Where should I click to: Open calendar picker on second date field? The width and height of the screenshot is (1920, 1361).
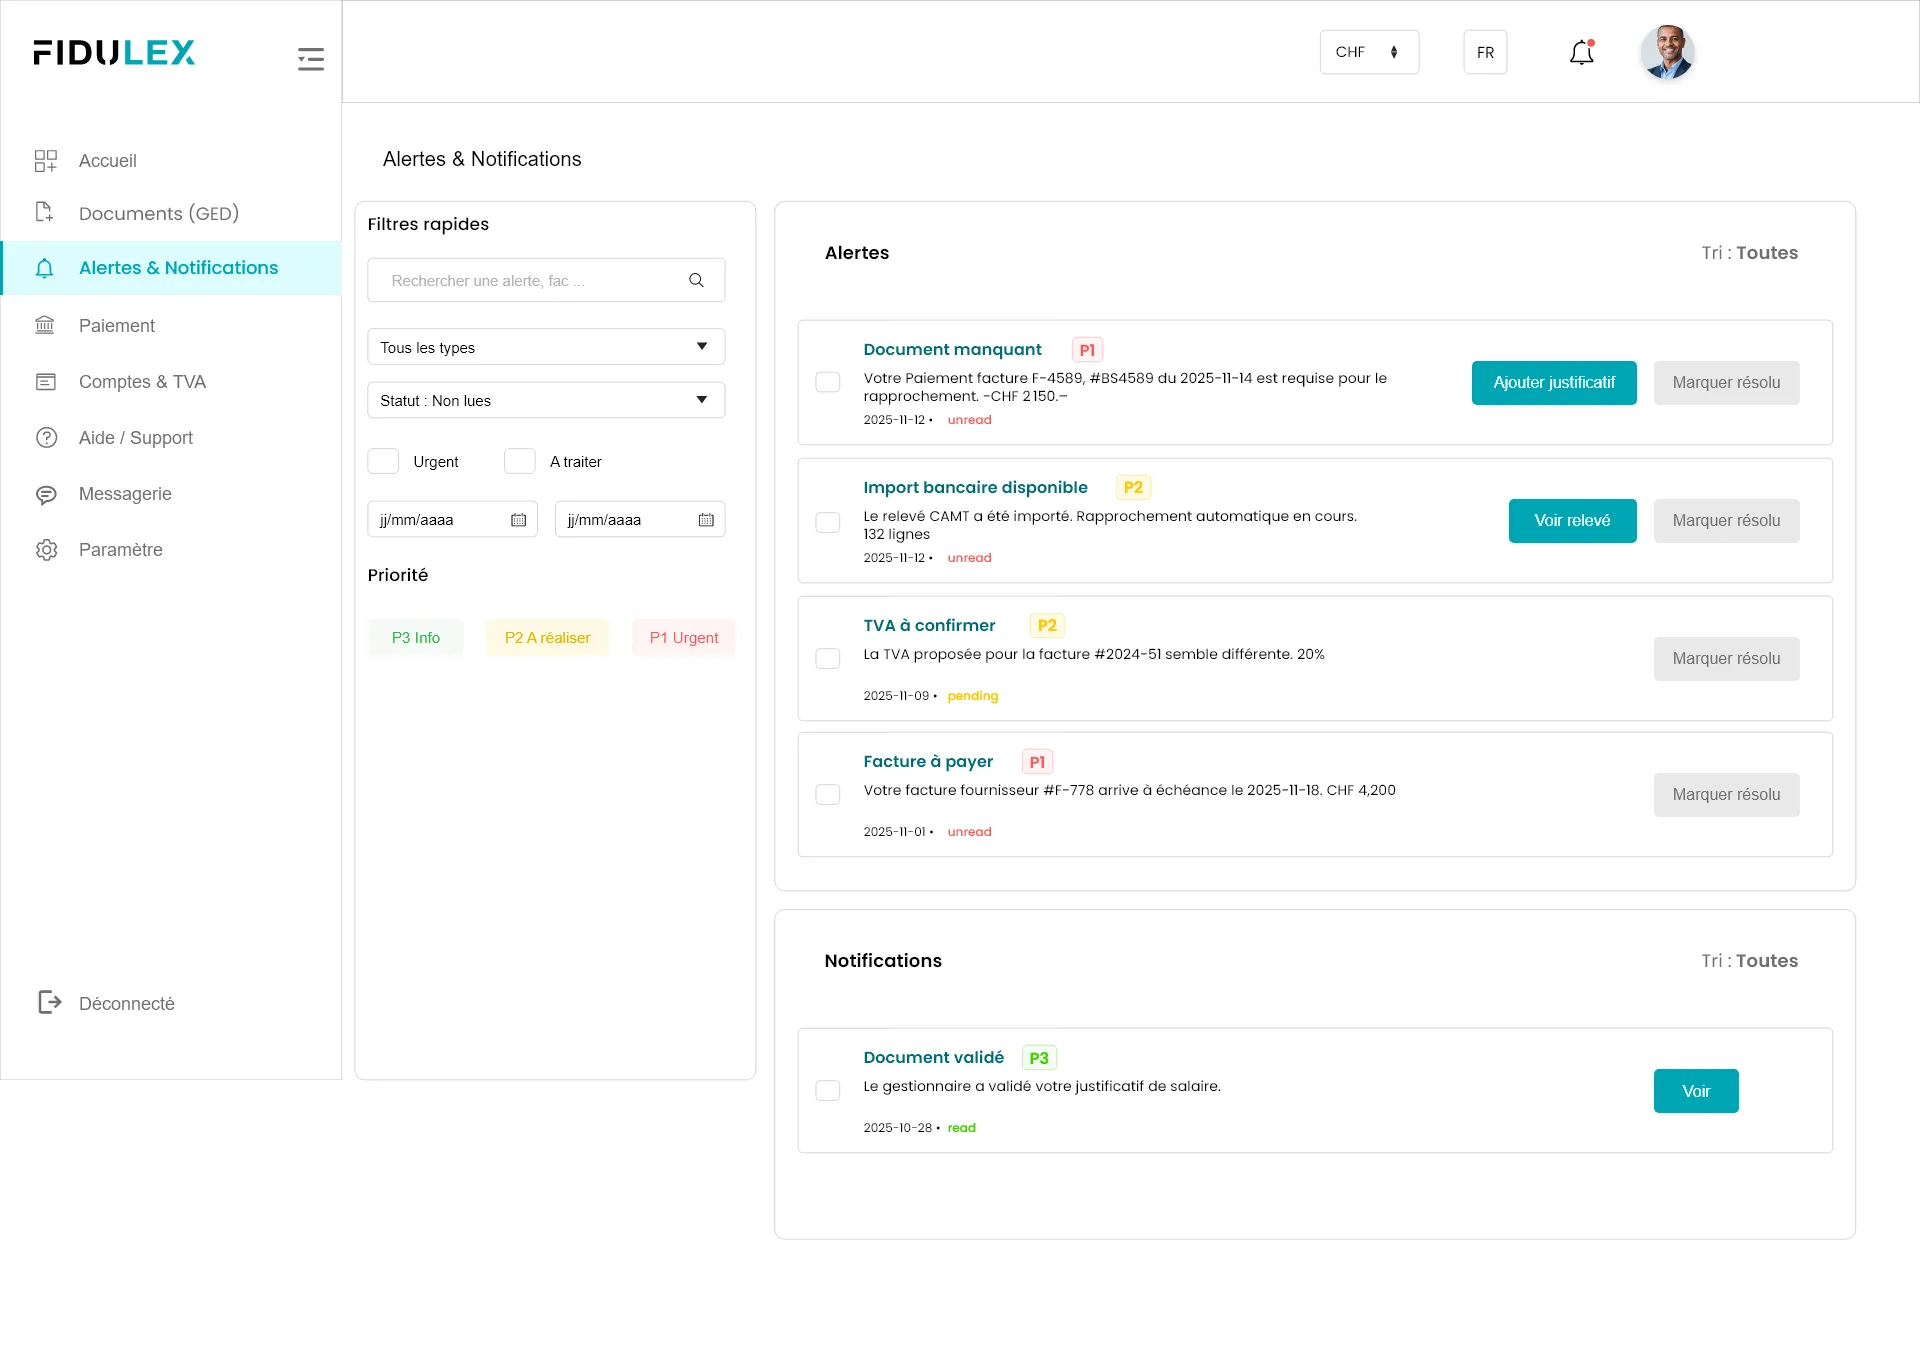(x=706, y=520)
